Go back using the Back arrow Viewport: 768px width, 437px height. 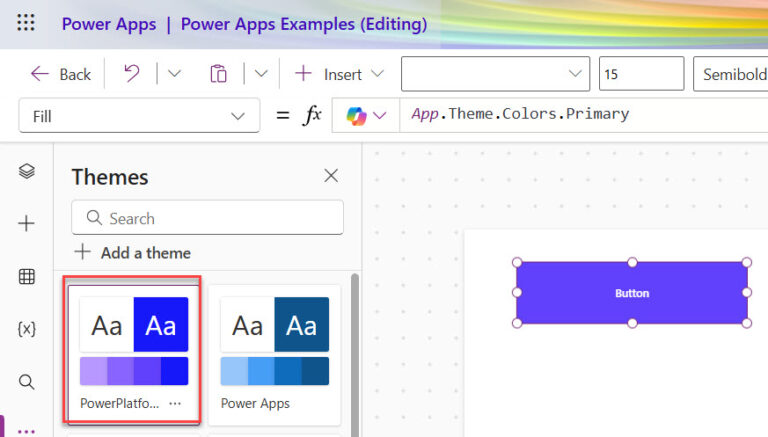61,74
